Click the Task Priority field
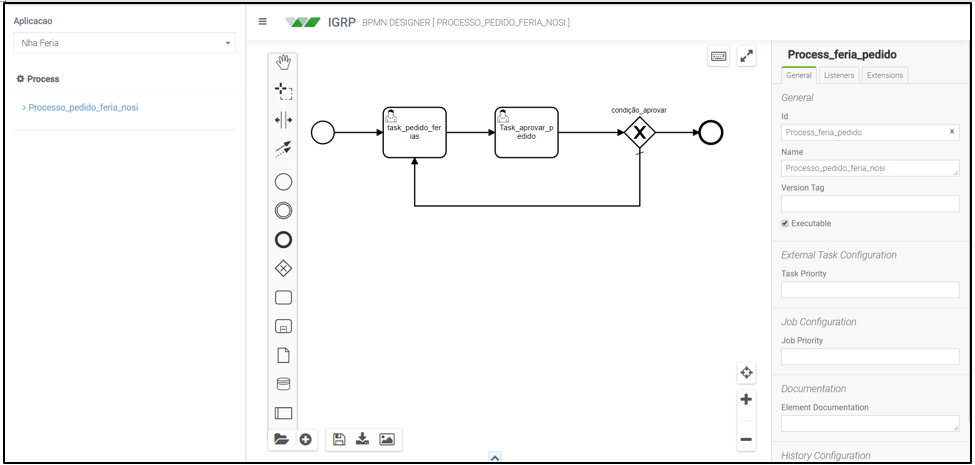 point(870,290)
